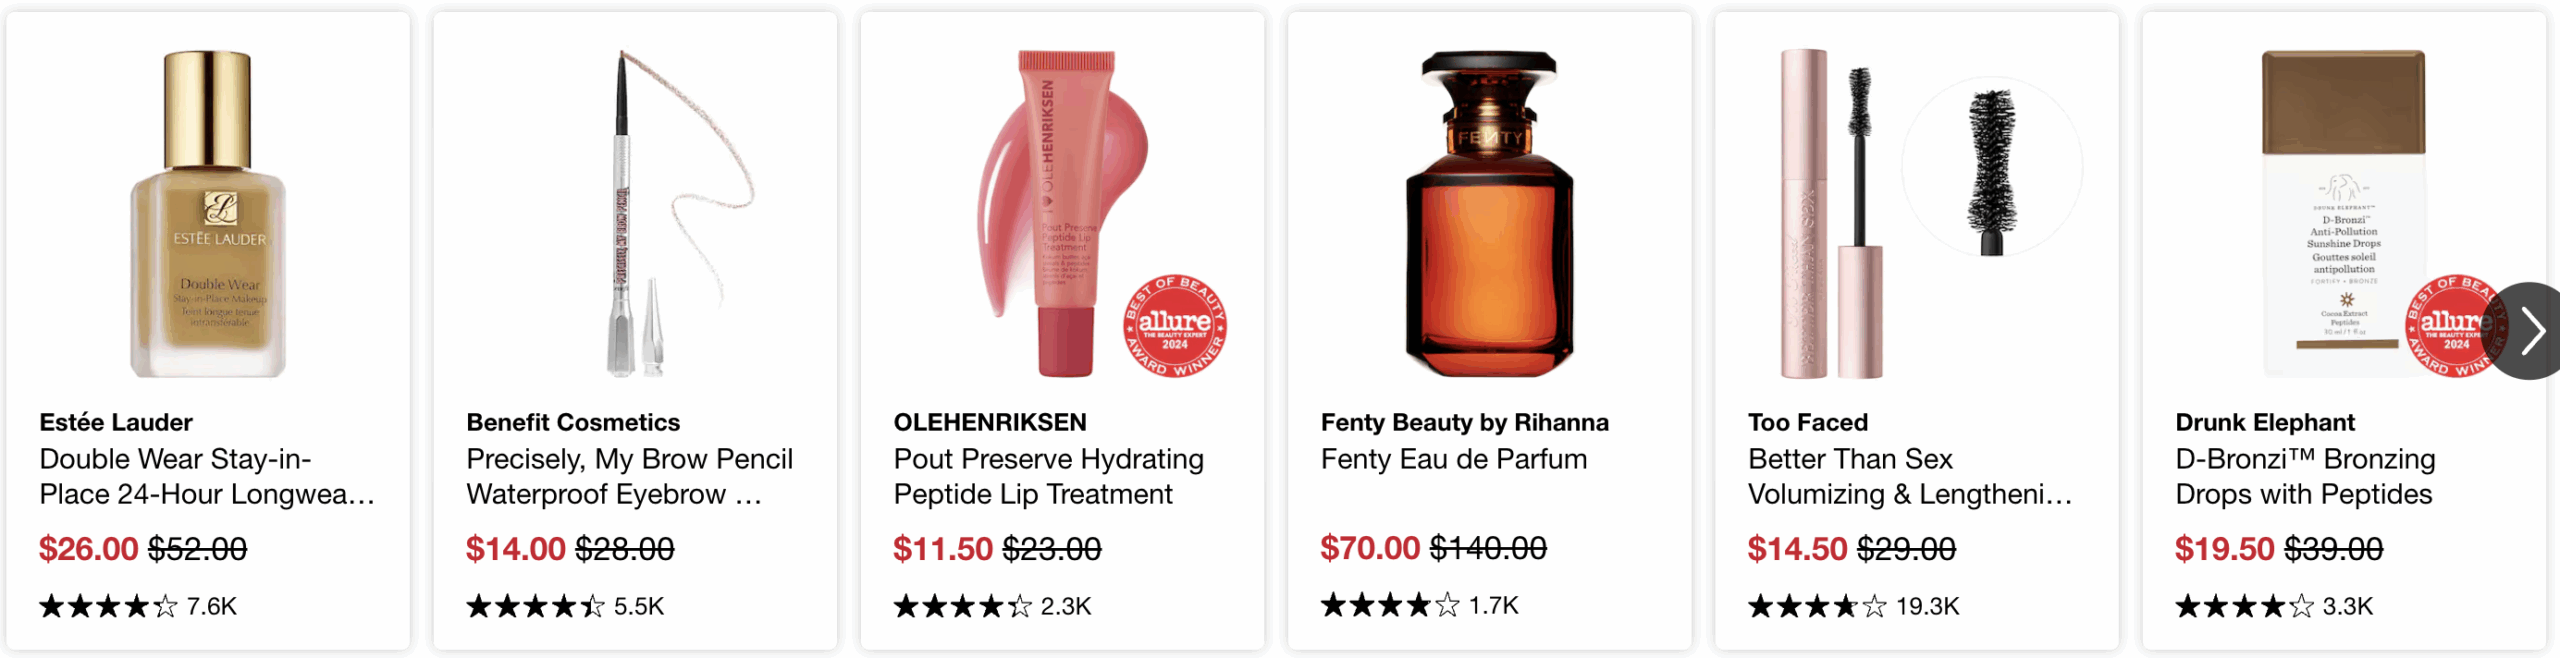Open the Double Wear Stay-in-Place product title
Viewport: 2560px width, 658px height.
point(207,476)
